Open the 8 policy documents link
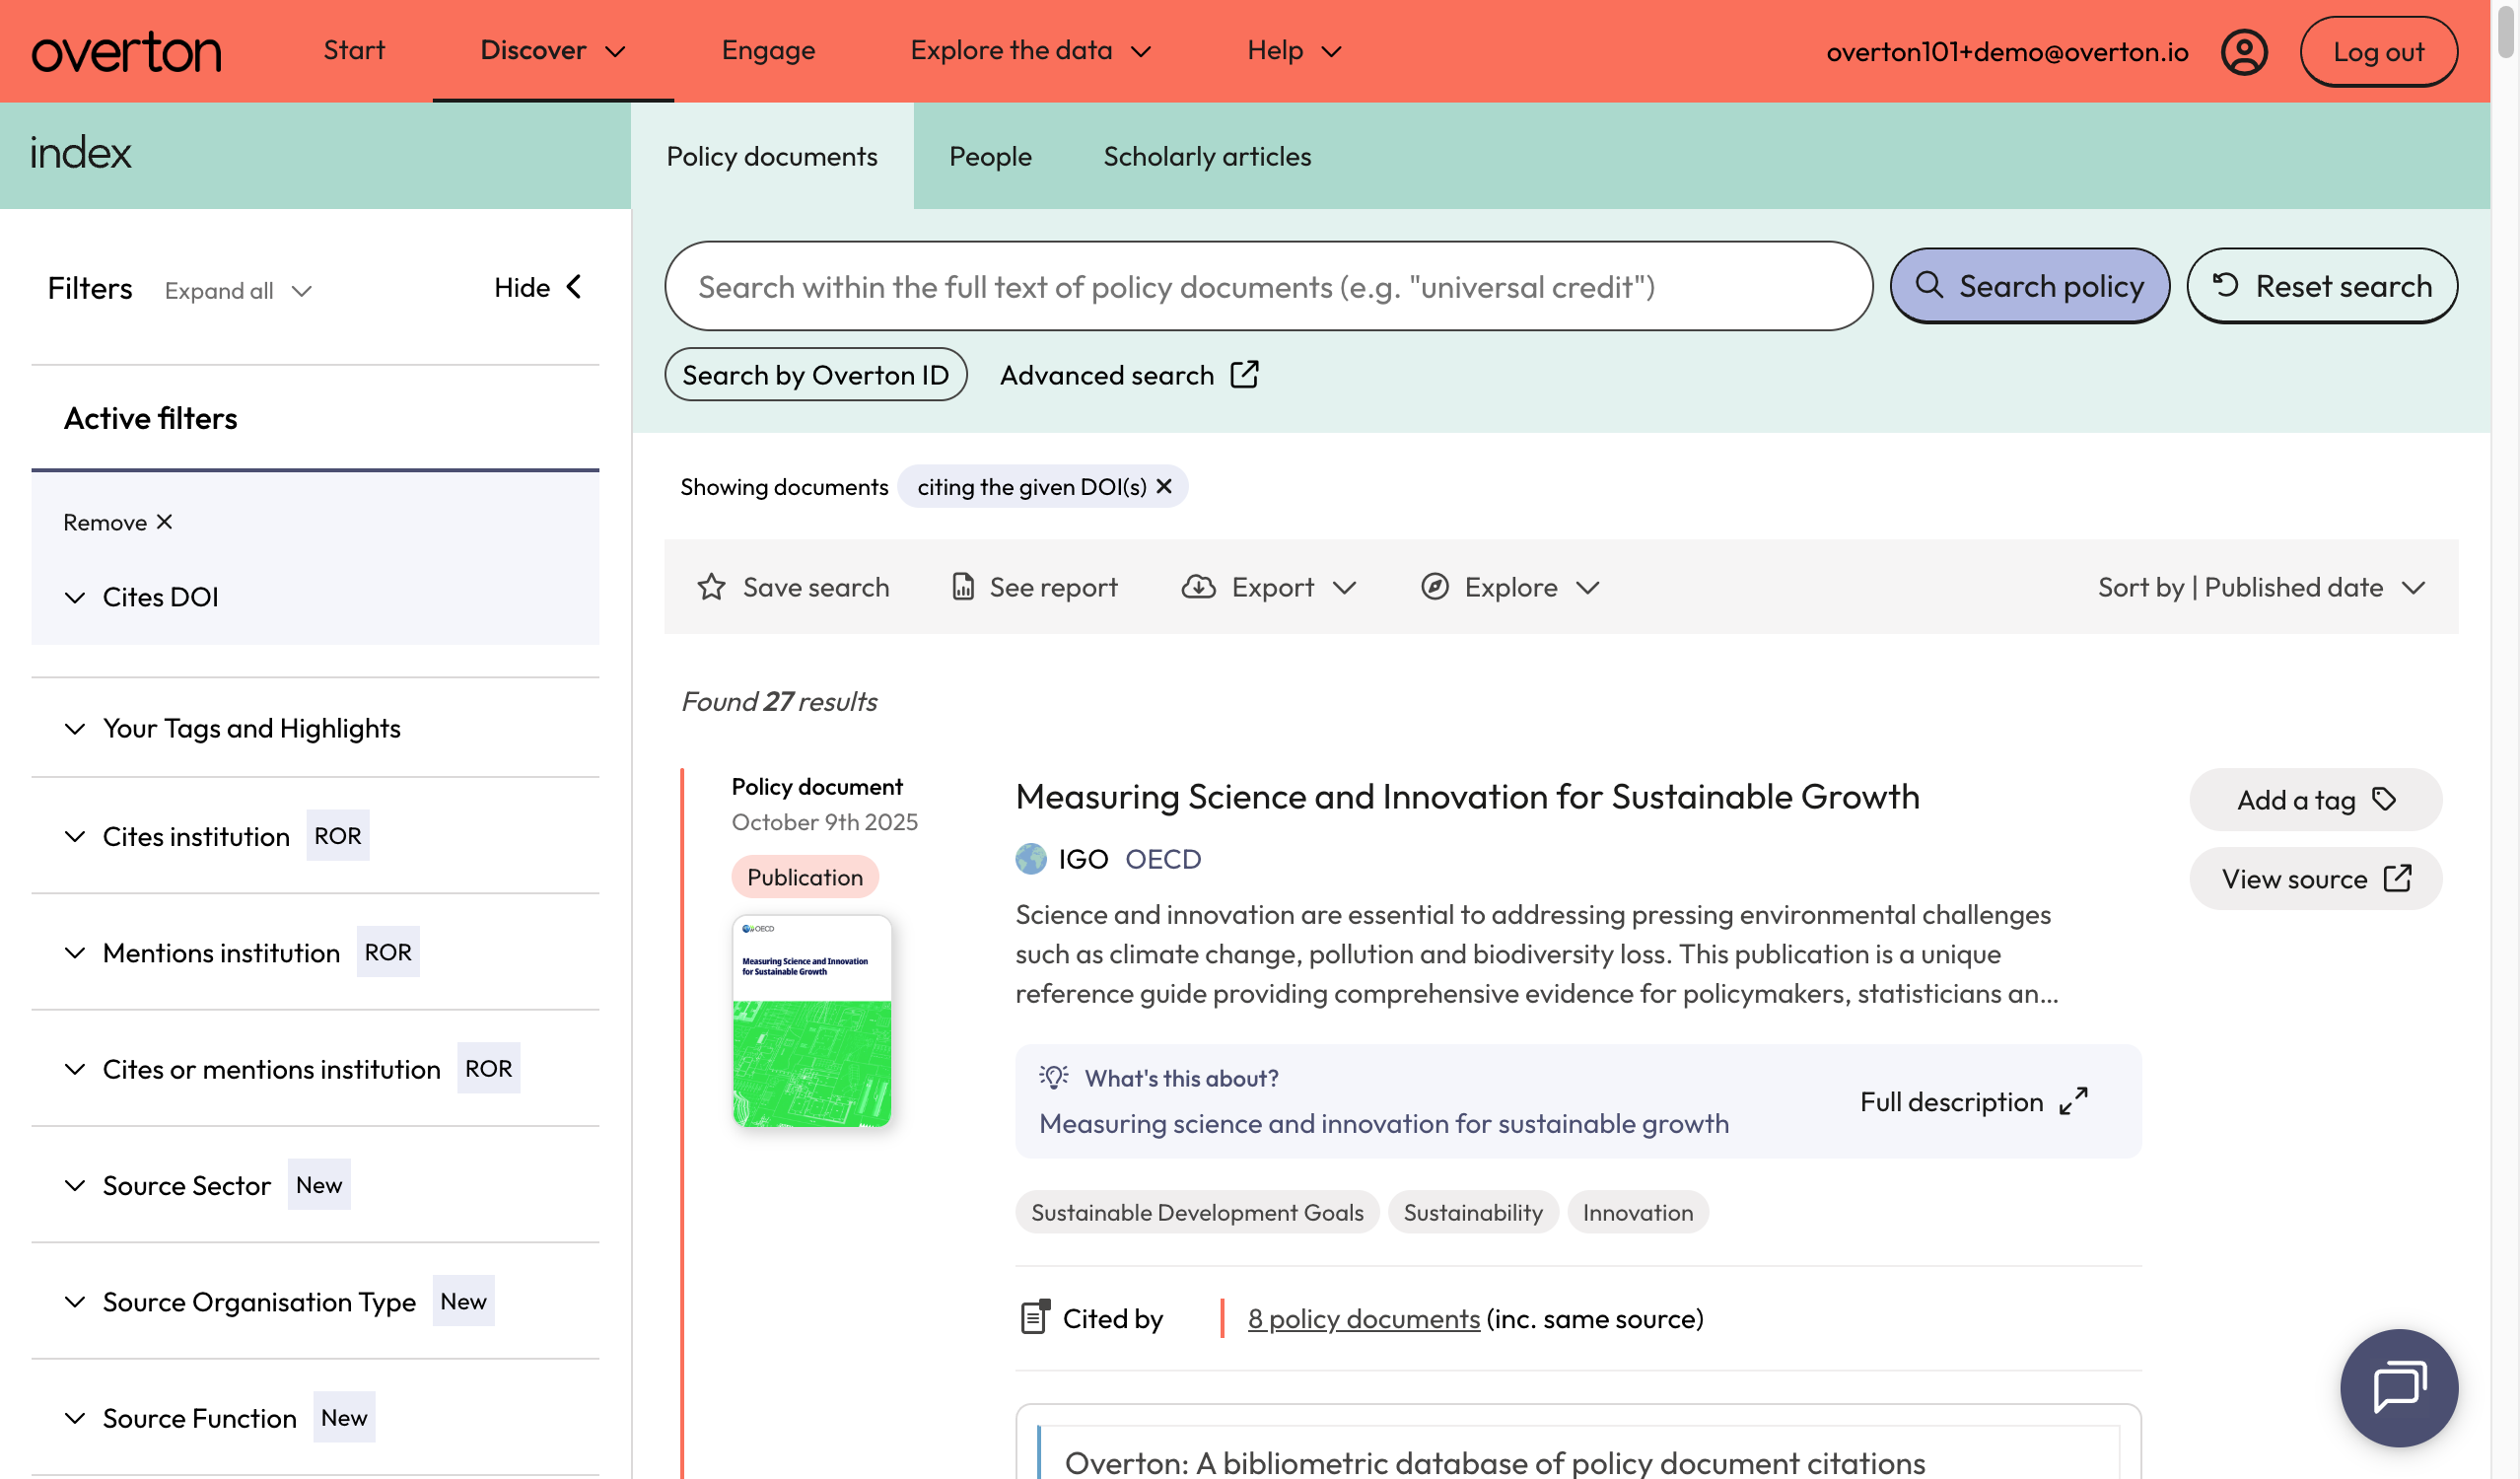This screenshot has width=2520, height=1479. pyautogui.click(x=1363, y=1318)
